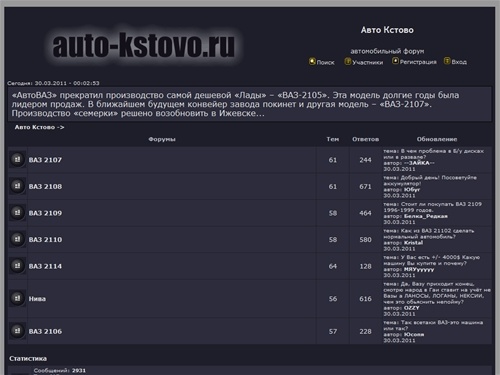Click the forum icon for ВАЗ 2108

click(x=17, y=186)
